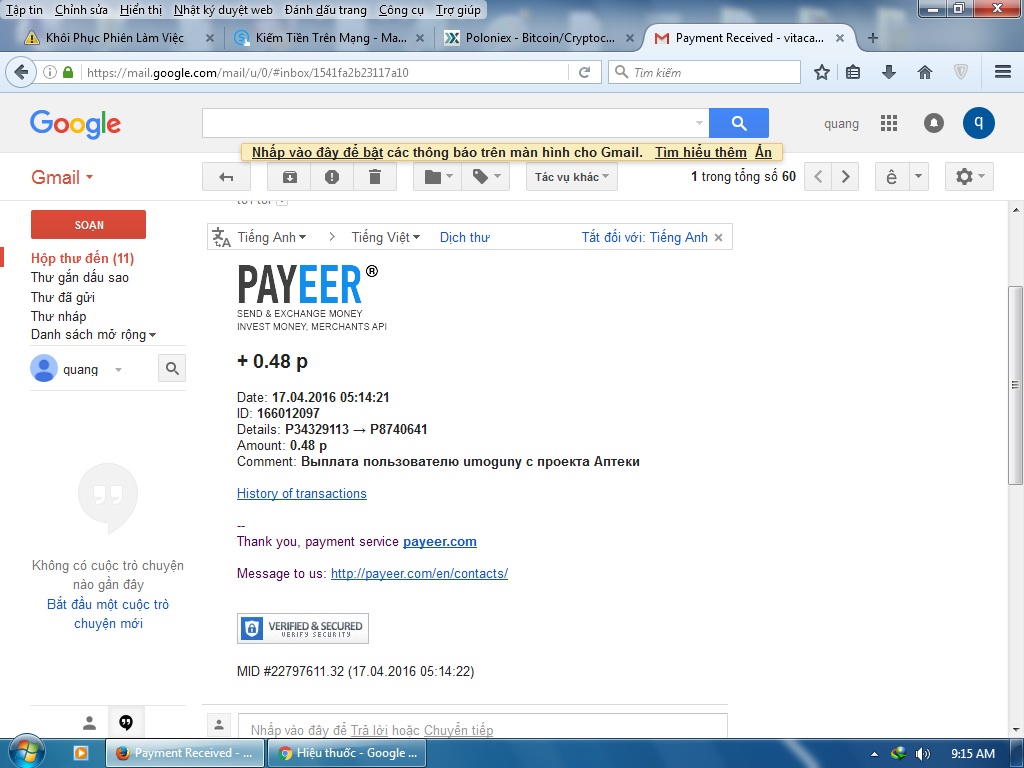Open the 'Công cụ' menu

pyautogui.click(x=401, y=10)
